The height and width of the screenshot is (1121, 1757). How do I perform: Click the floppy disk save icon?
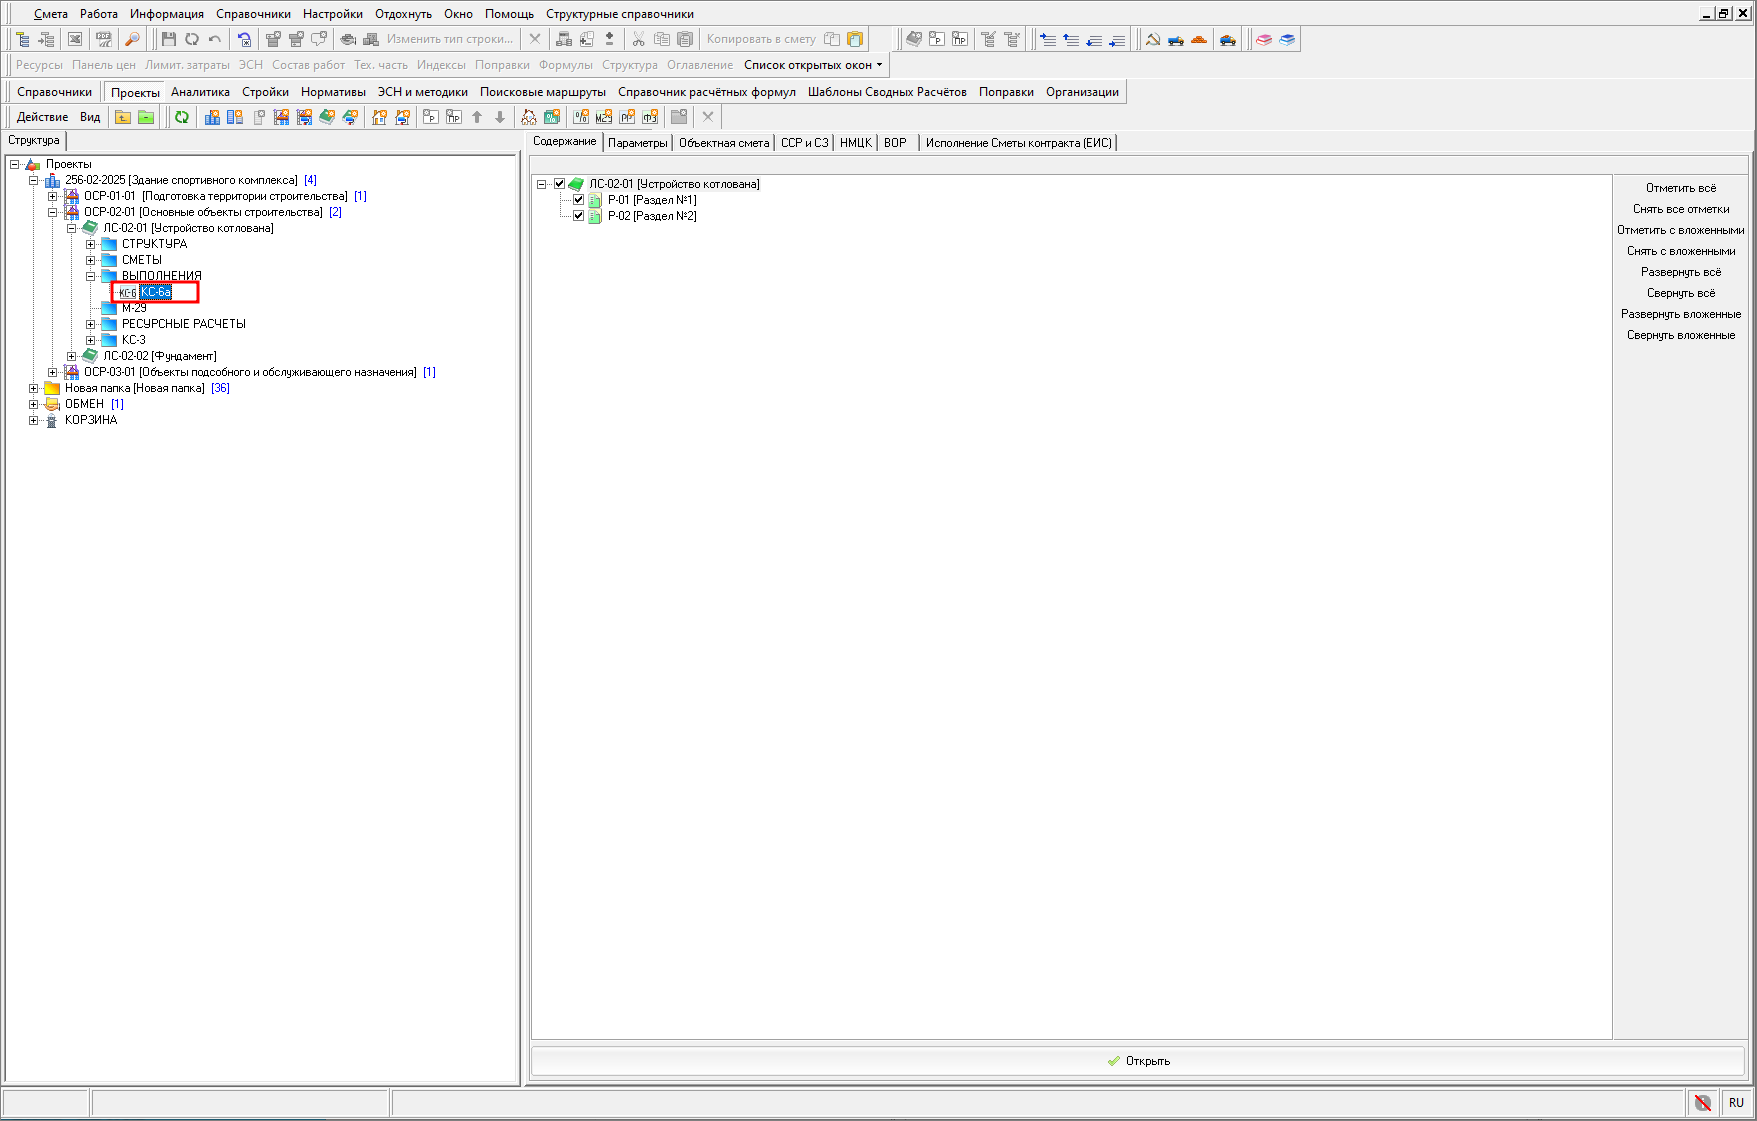pos(168,39)
